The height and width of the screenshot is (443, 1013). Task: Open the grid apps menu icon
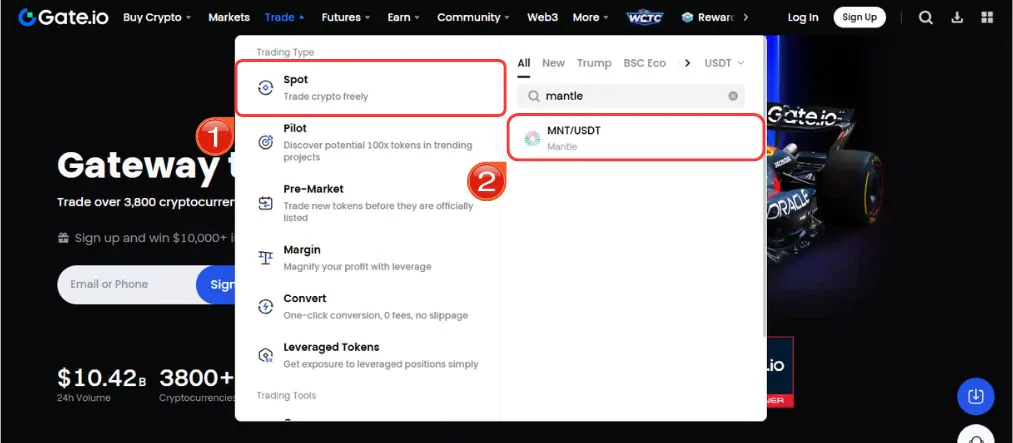pos(987,17)
